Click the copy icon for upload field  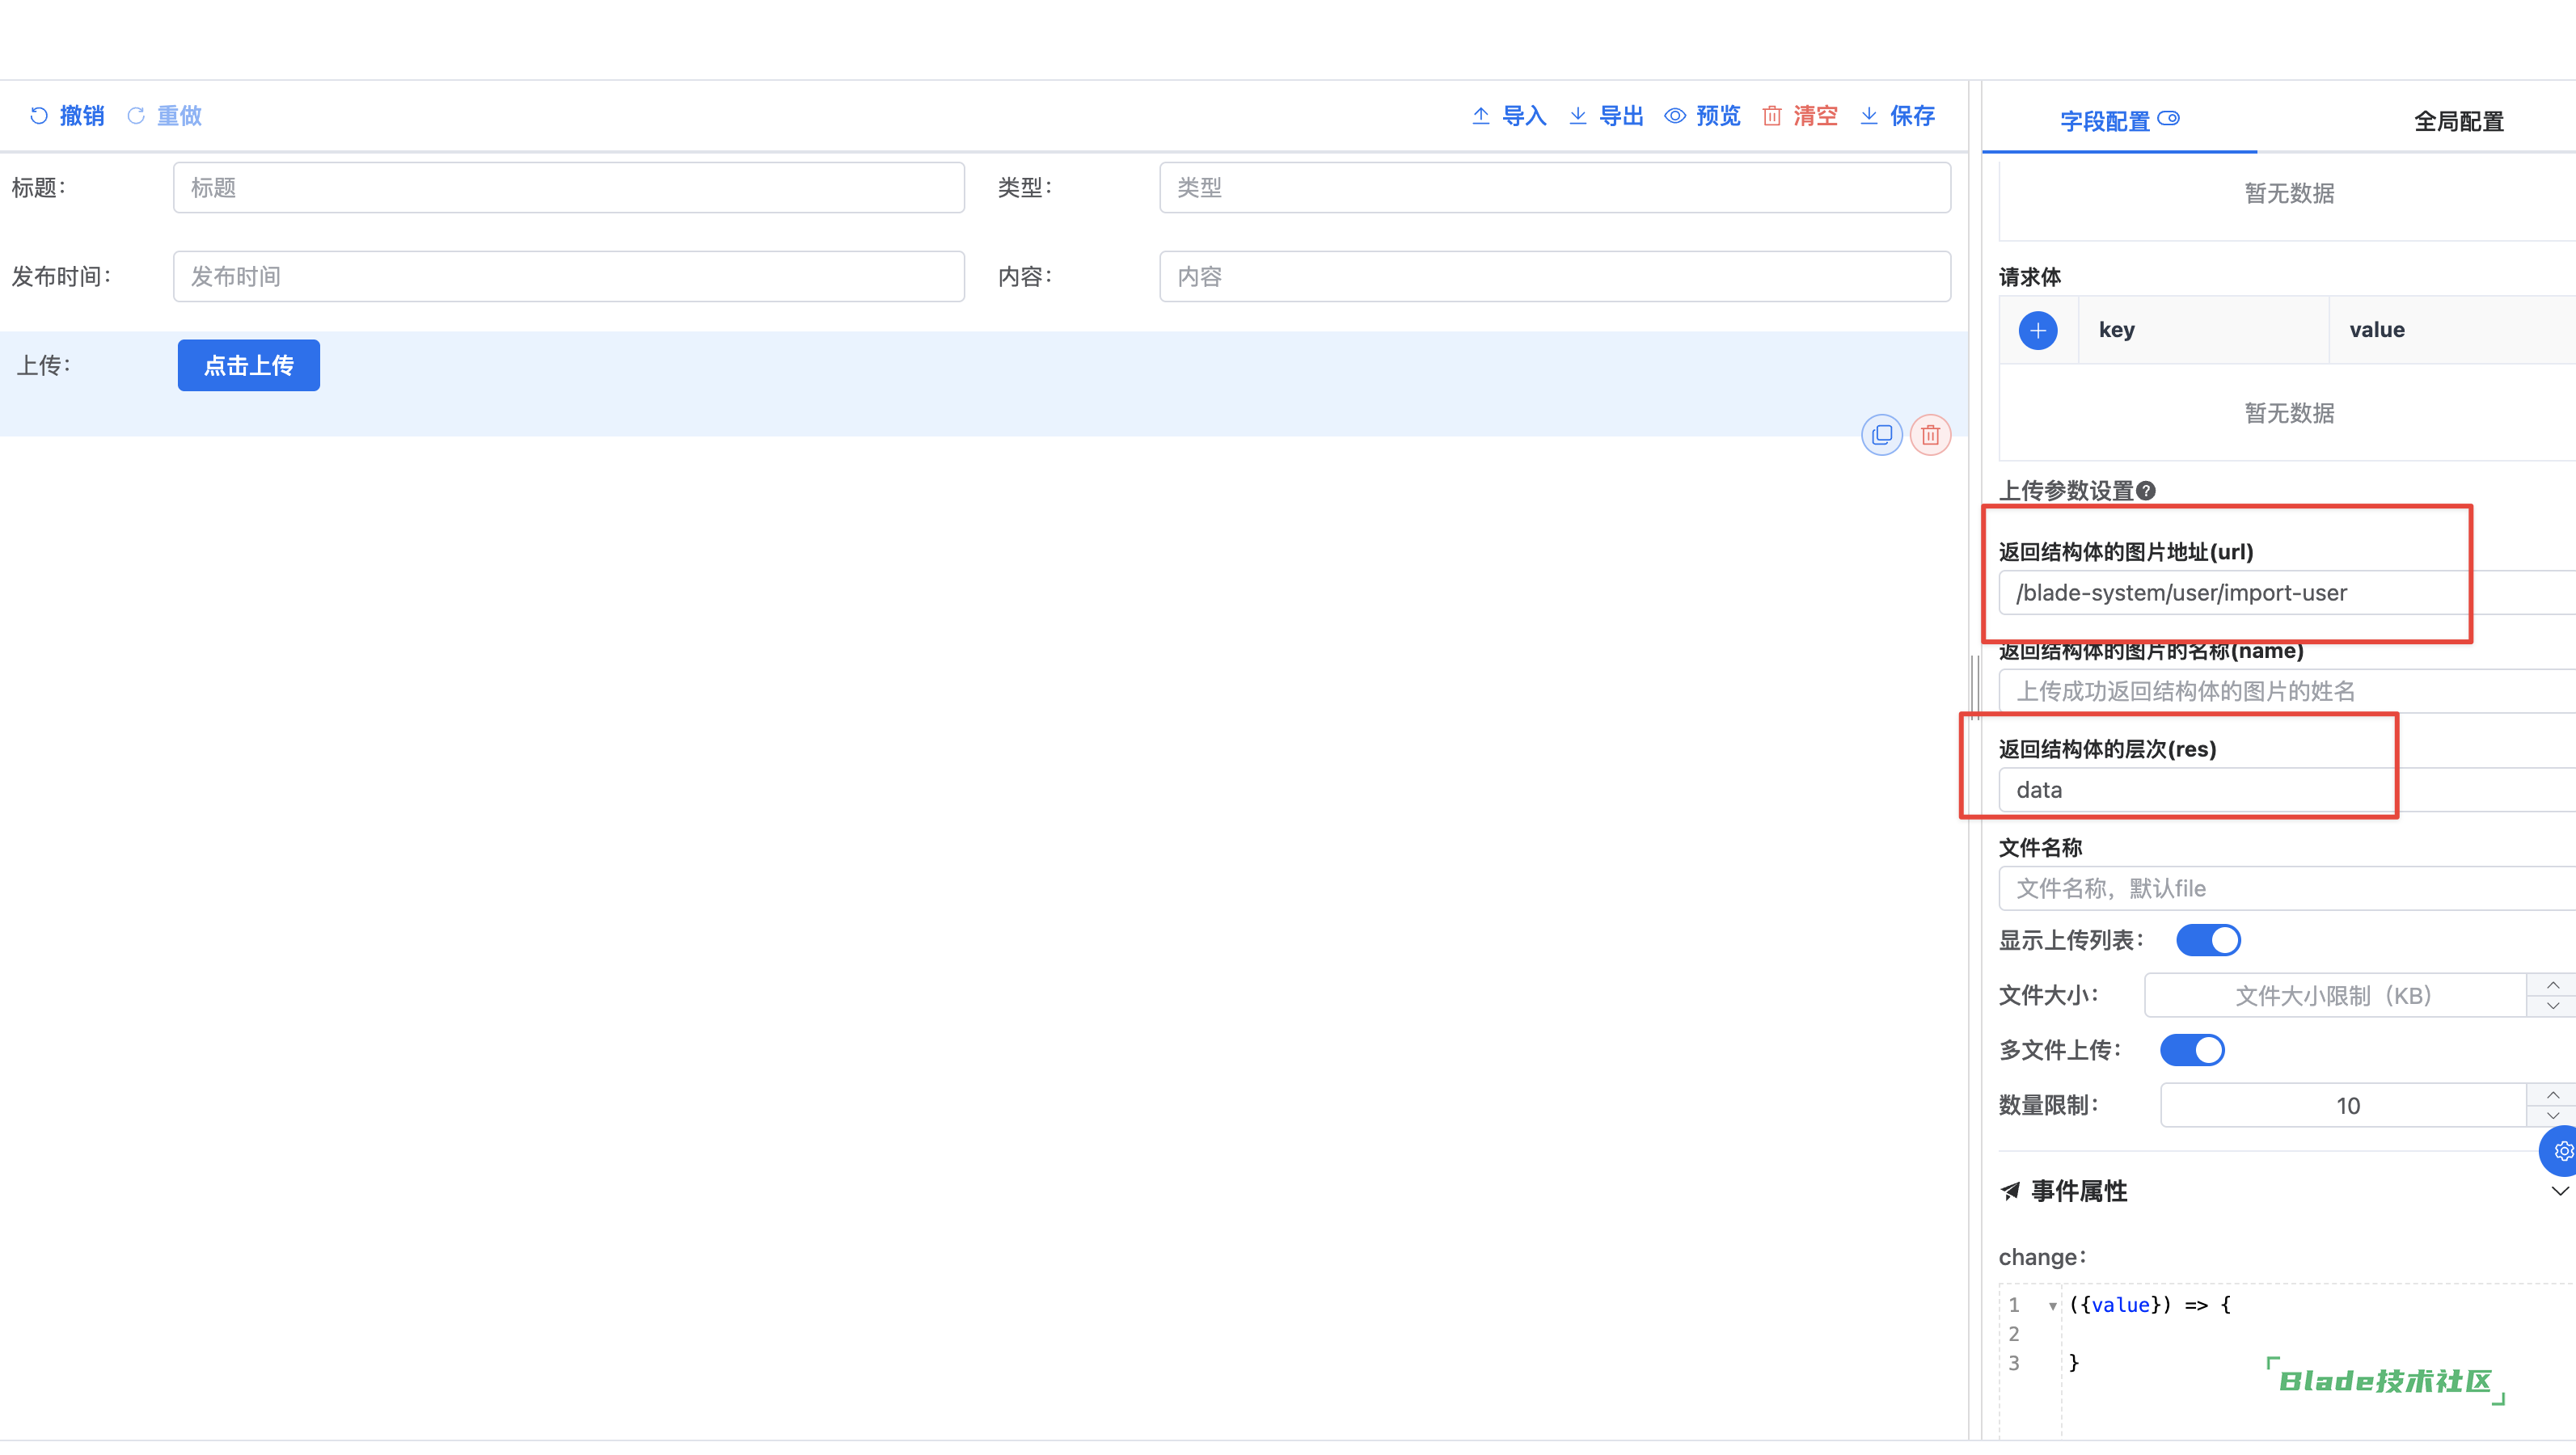1881,435
